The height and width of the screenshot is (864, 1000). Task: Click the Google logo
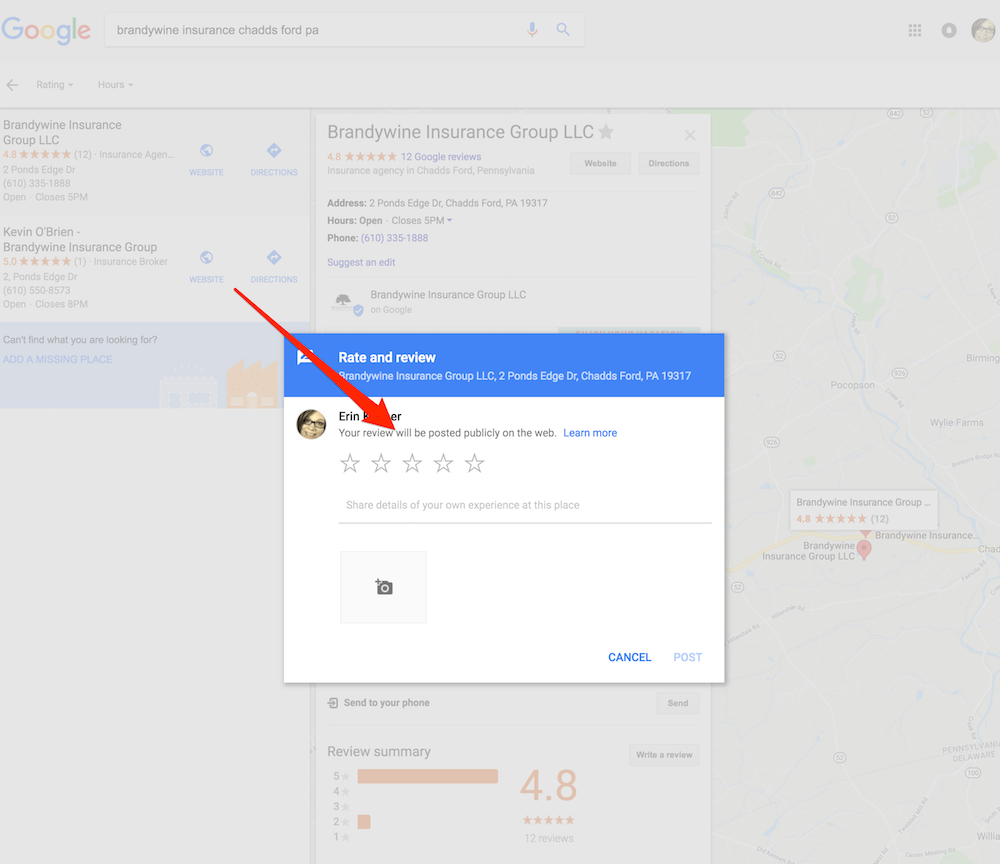coord(46,30)
